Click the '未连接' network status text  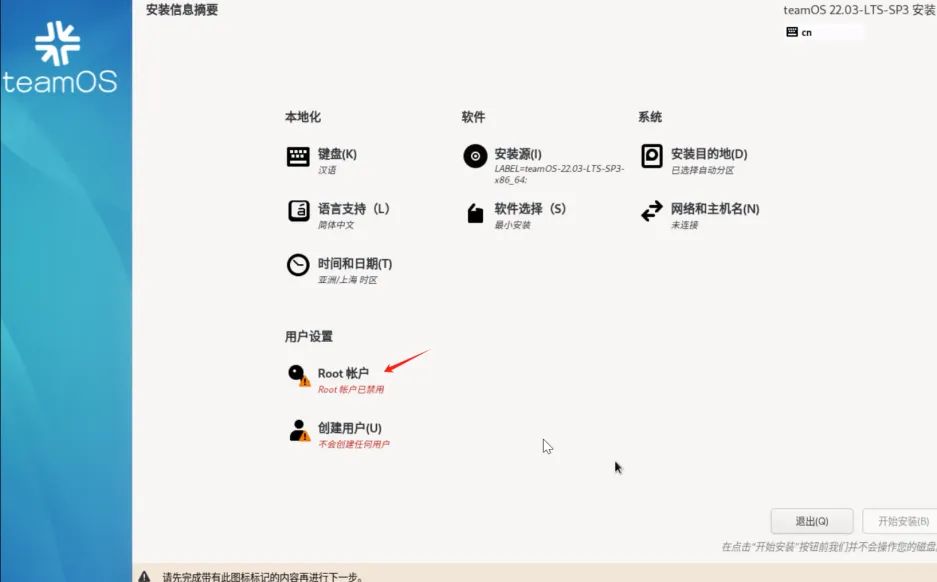[x=684, y=225]
